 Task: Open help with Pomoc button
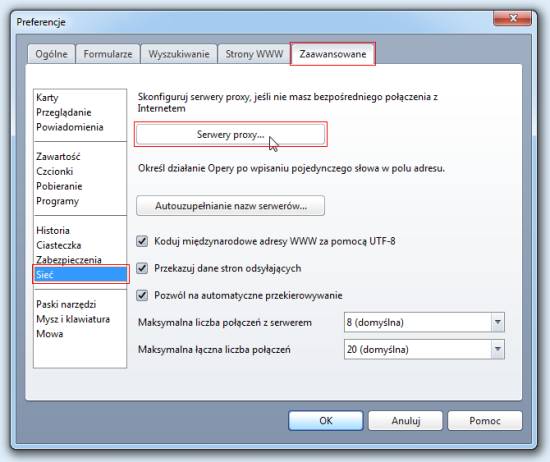(485, 421)
